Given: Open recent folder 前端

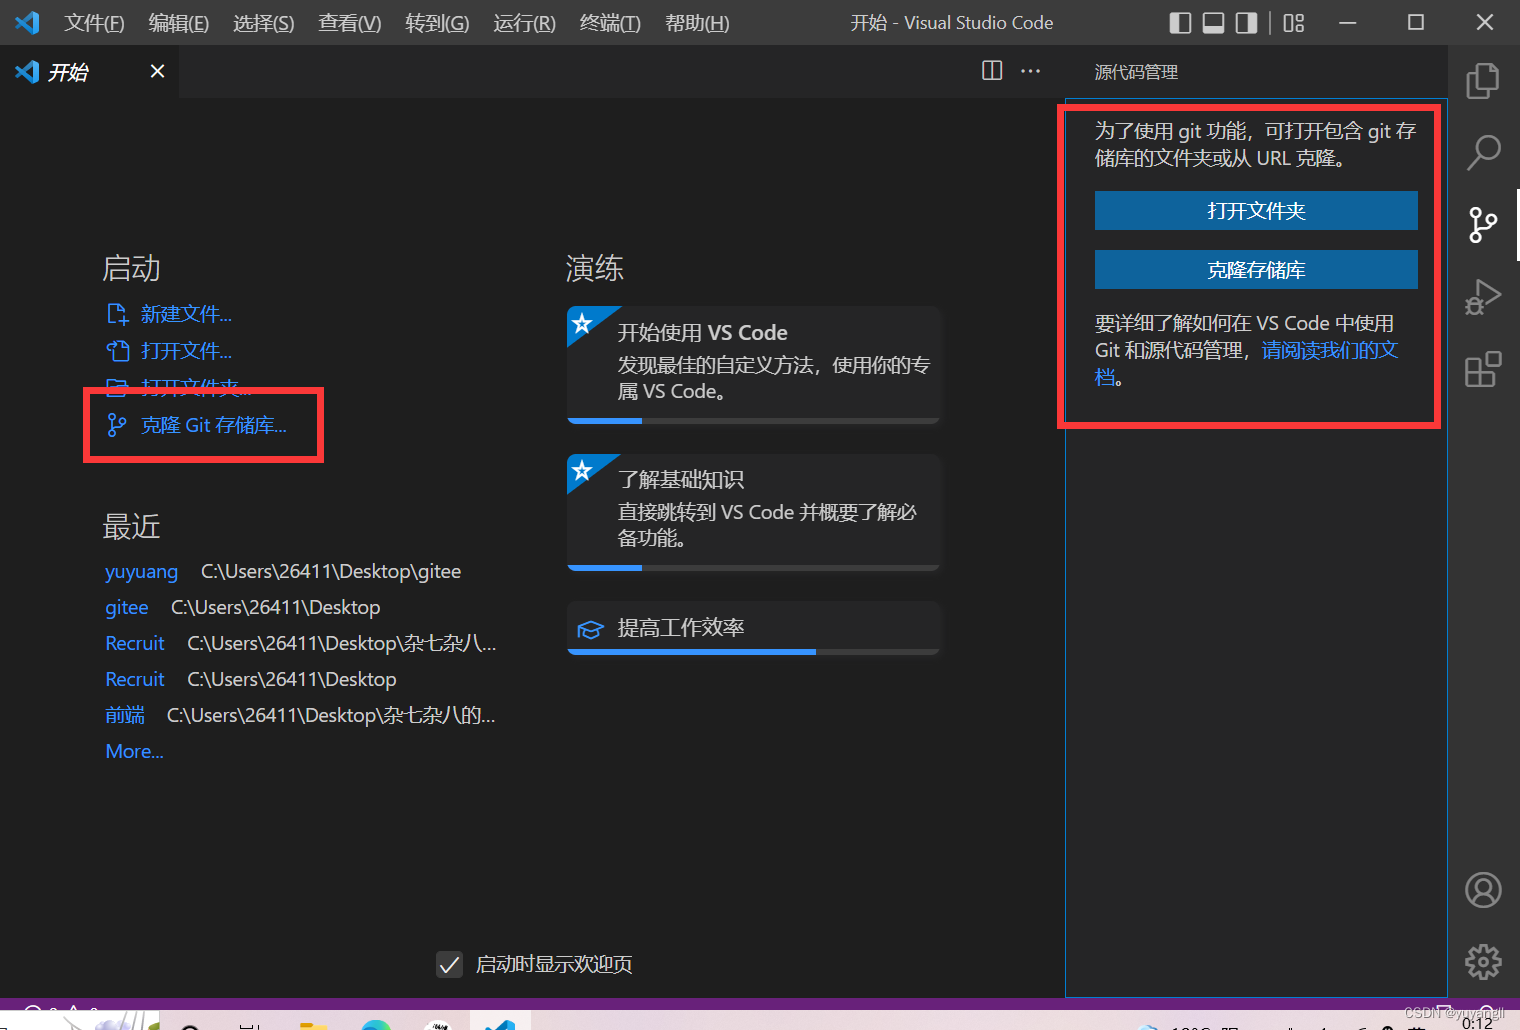Looking at the screenshot, I should click(x=125, y=716).
